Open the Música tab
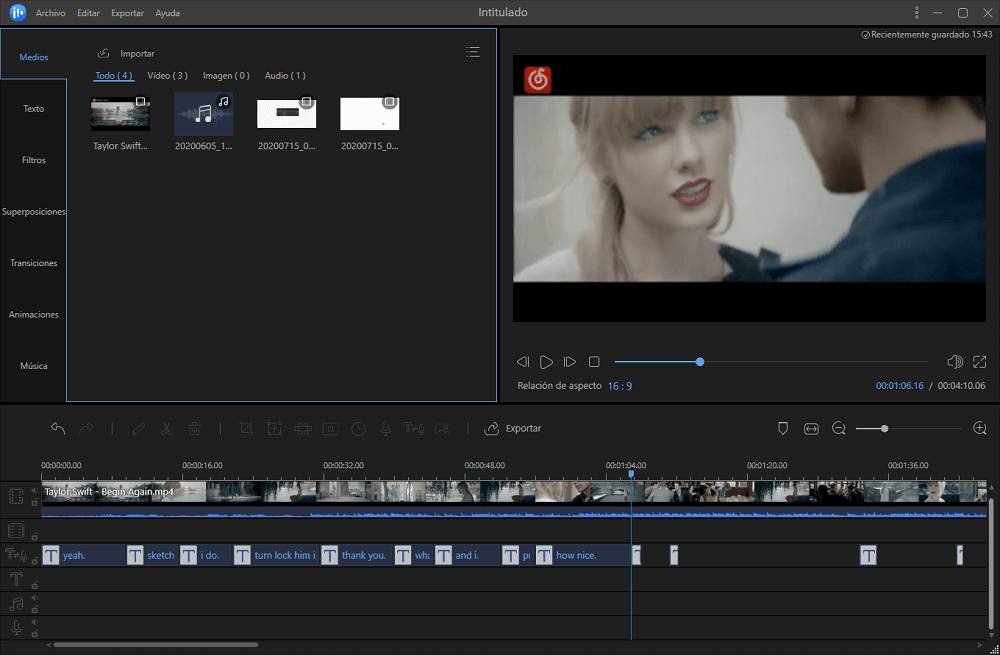Screen dimensions: 1000x655 [34, 366]
